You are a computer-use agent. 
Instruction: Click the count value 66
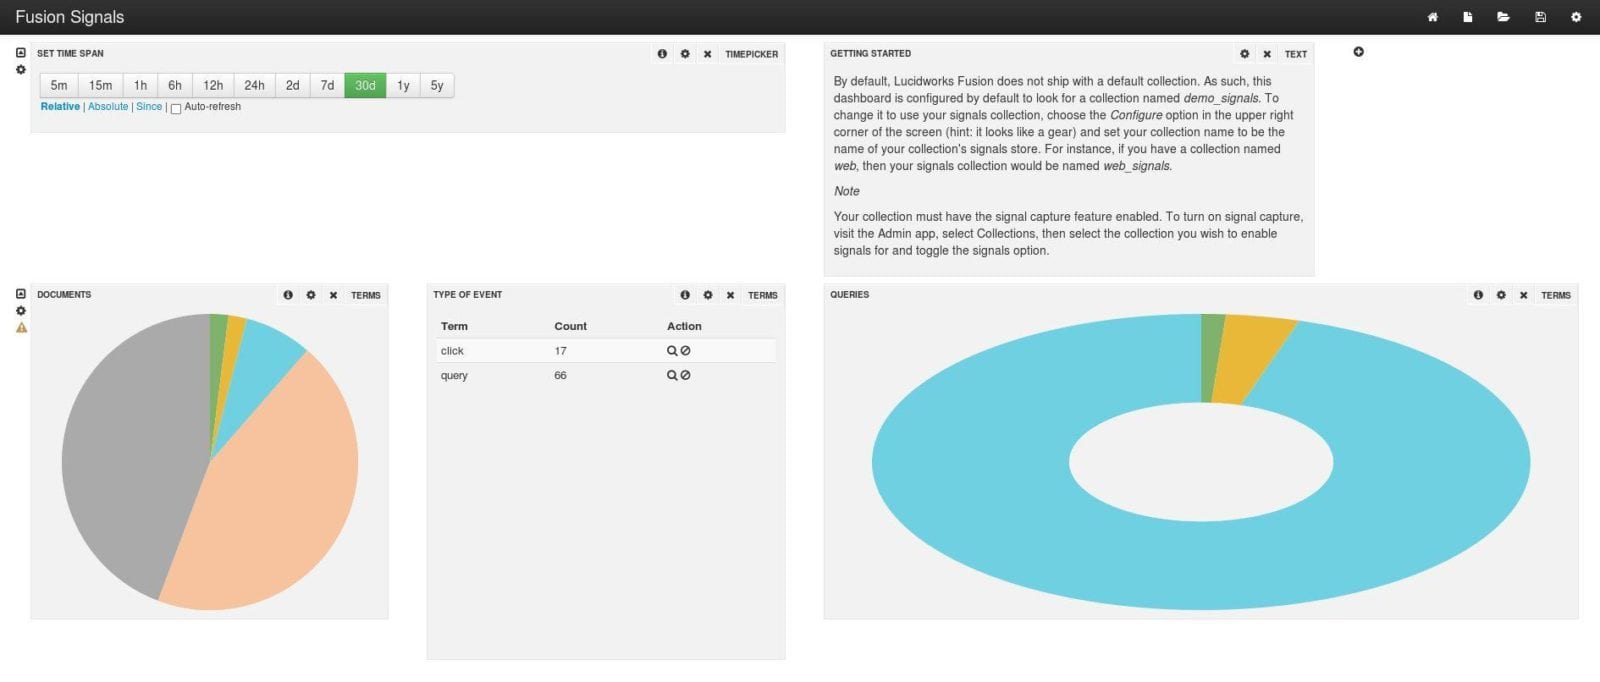coord(560,376)
